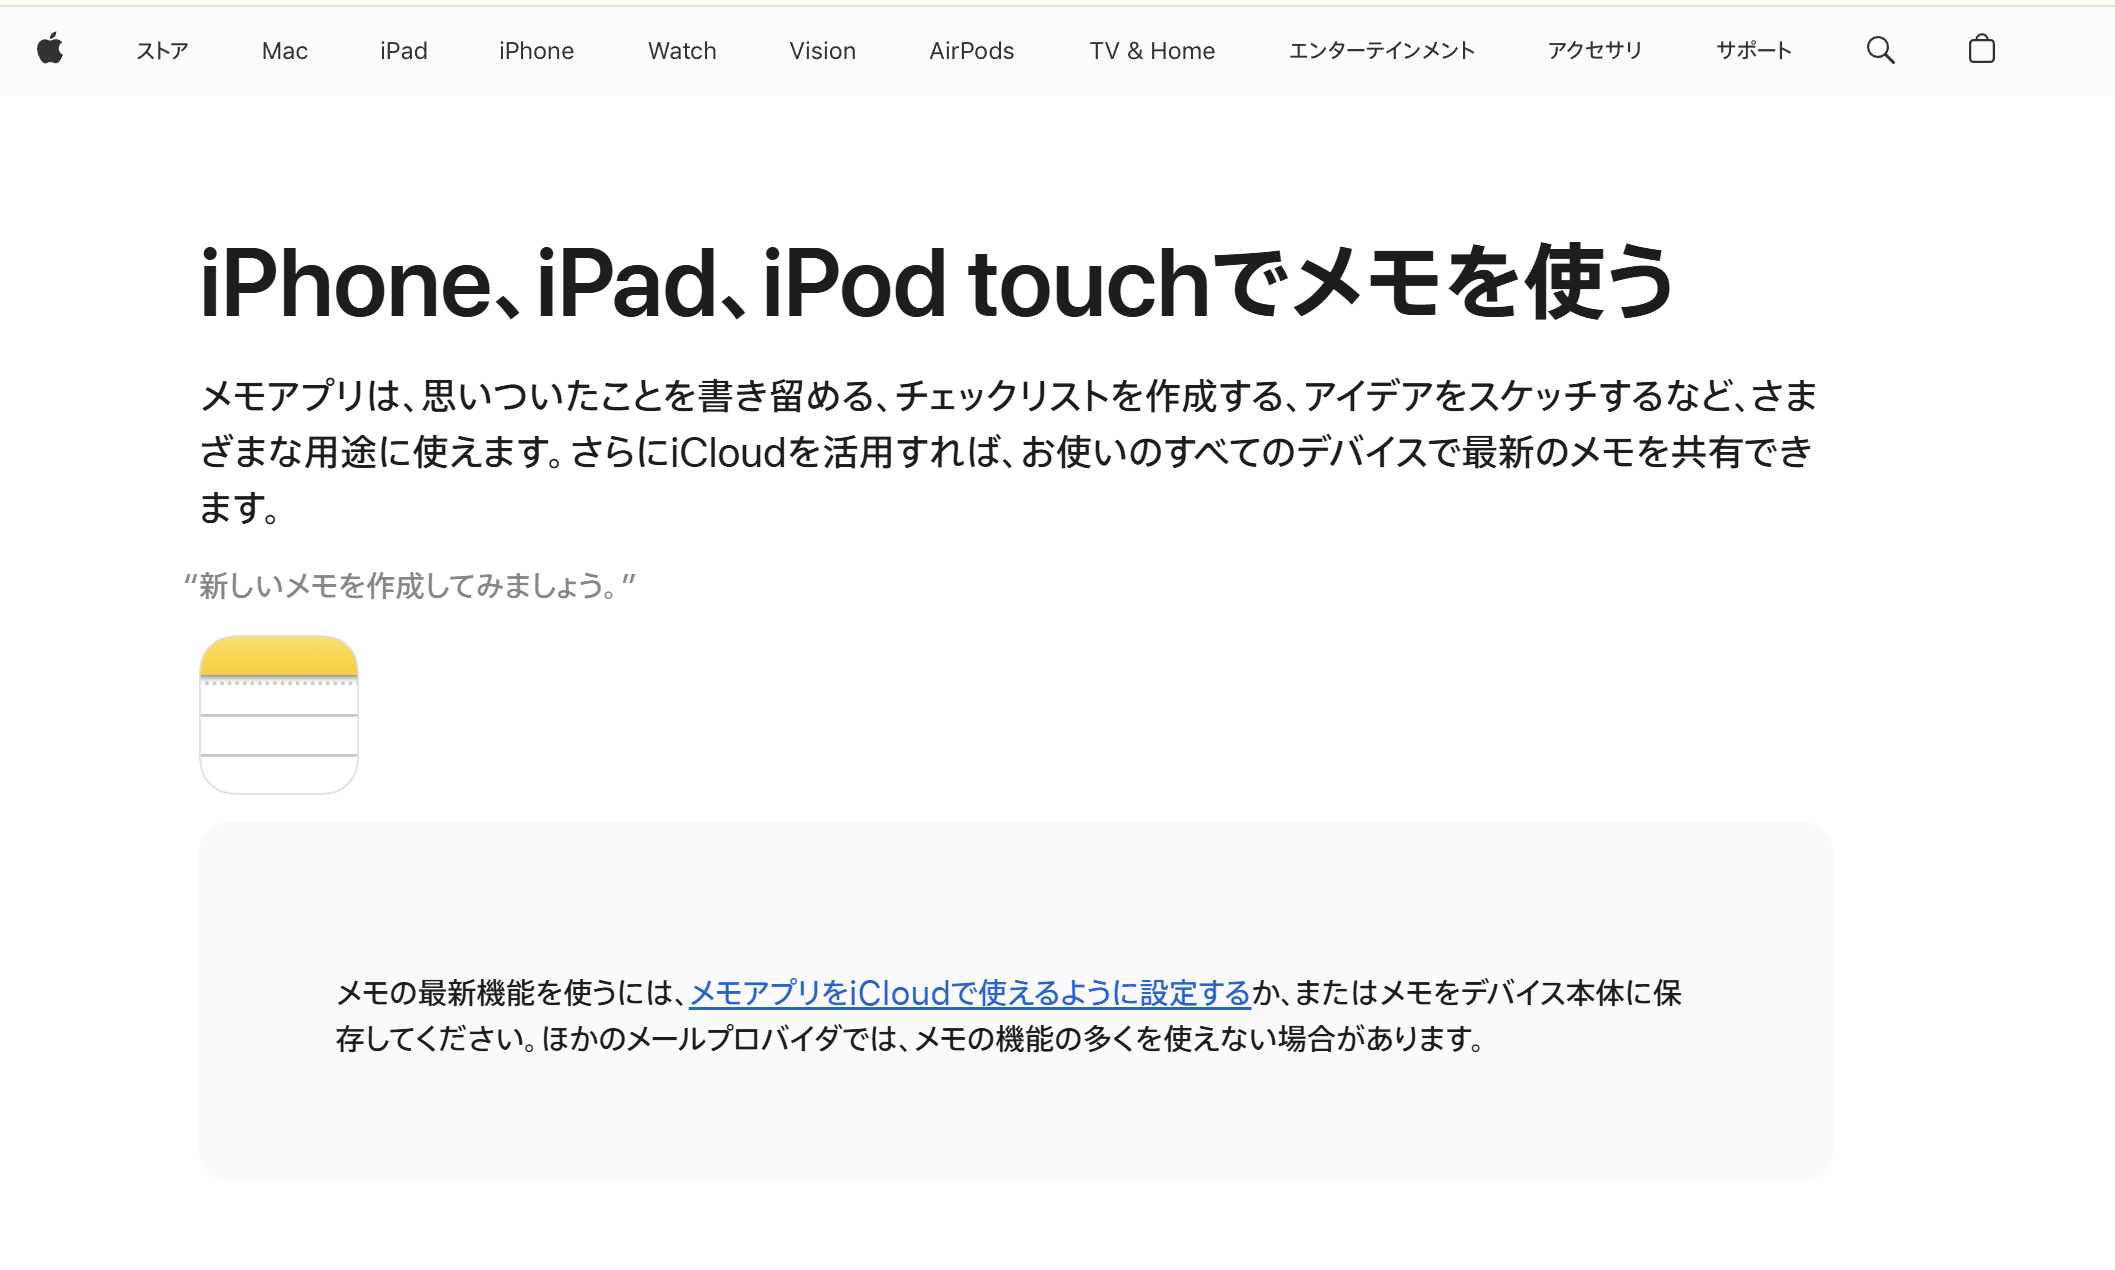Screen dimensions: 2115x1270
Task: Click the gray tip box about iCloud setup
Action: (1015, 1000)
